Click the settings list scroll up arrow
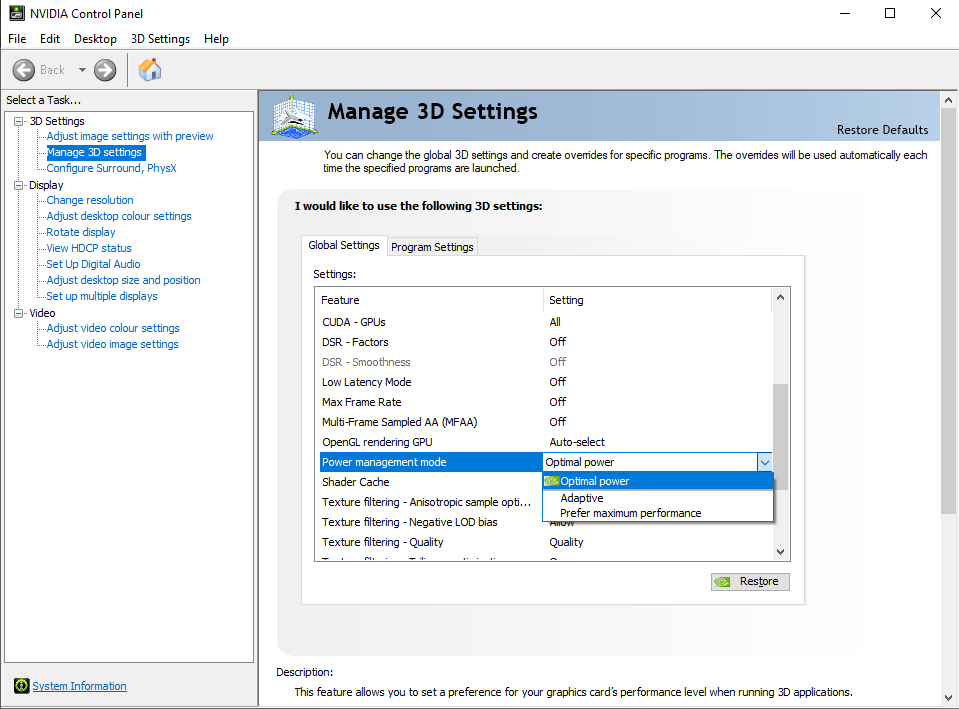The width and height of the screenshot is (959, 709). pos(780,297)
